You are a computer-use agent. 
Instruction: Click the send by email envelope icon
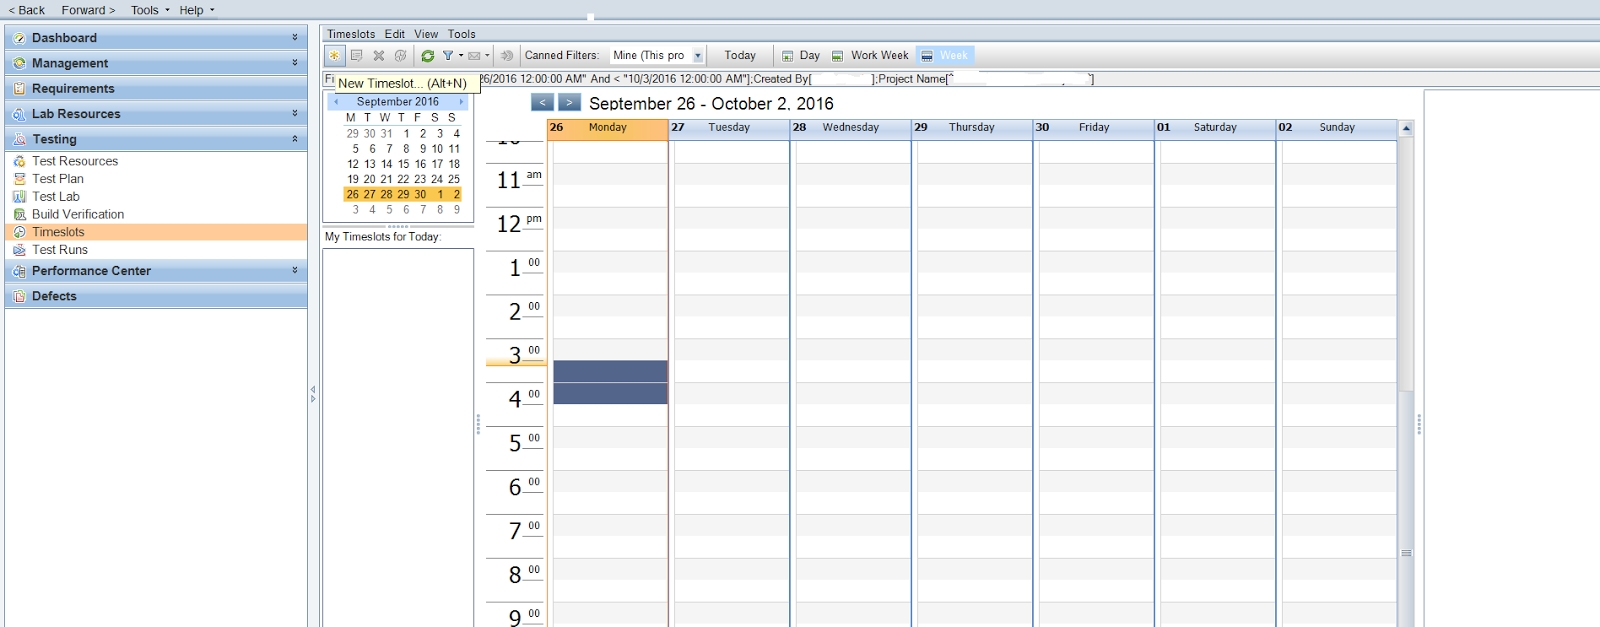click(474, 56)
